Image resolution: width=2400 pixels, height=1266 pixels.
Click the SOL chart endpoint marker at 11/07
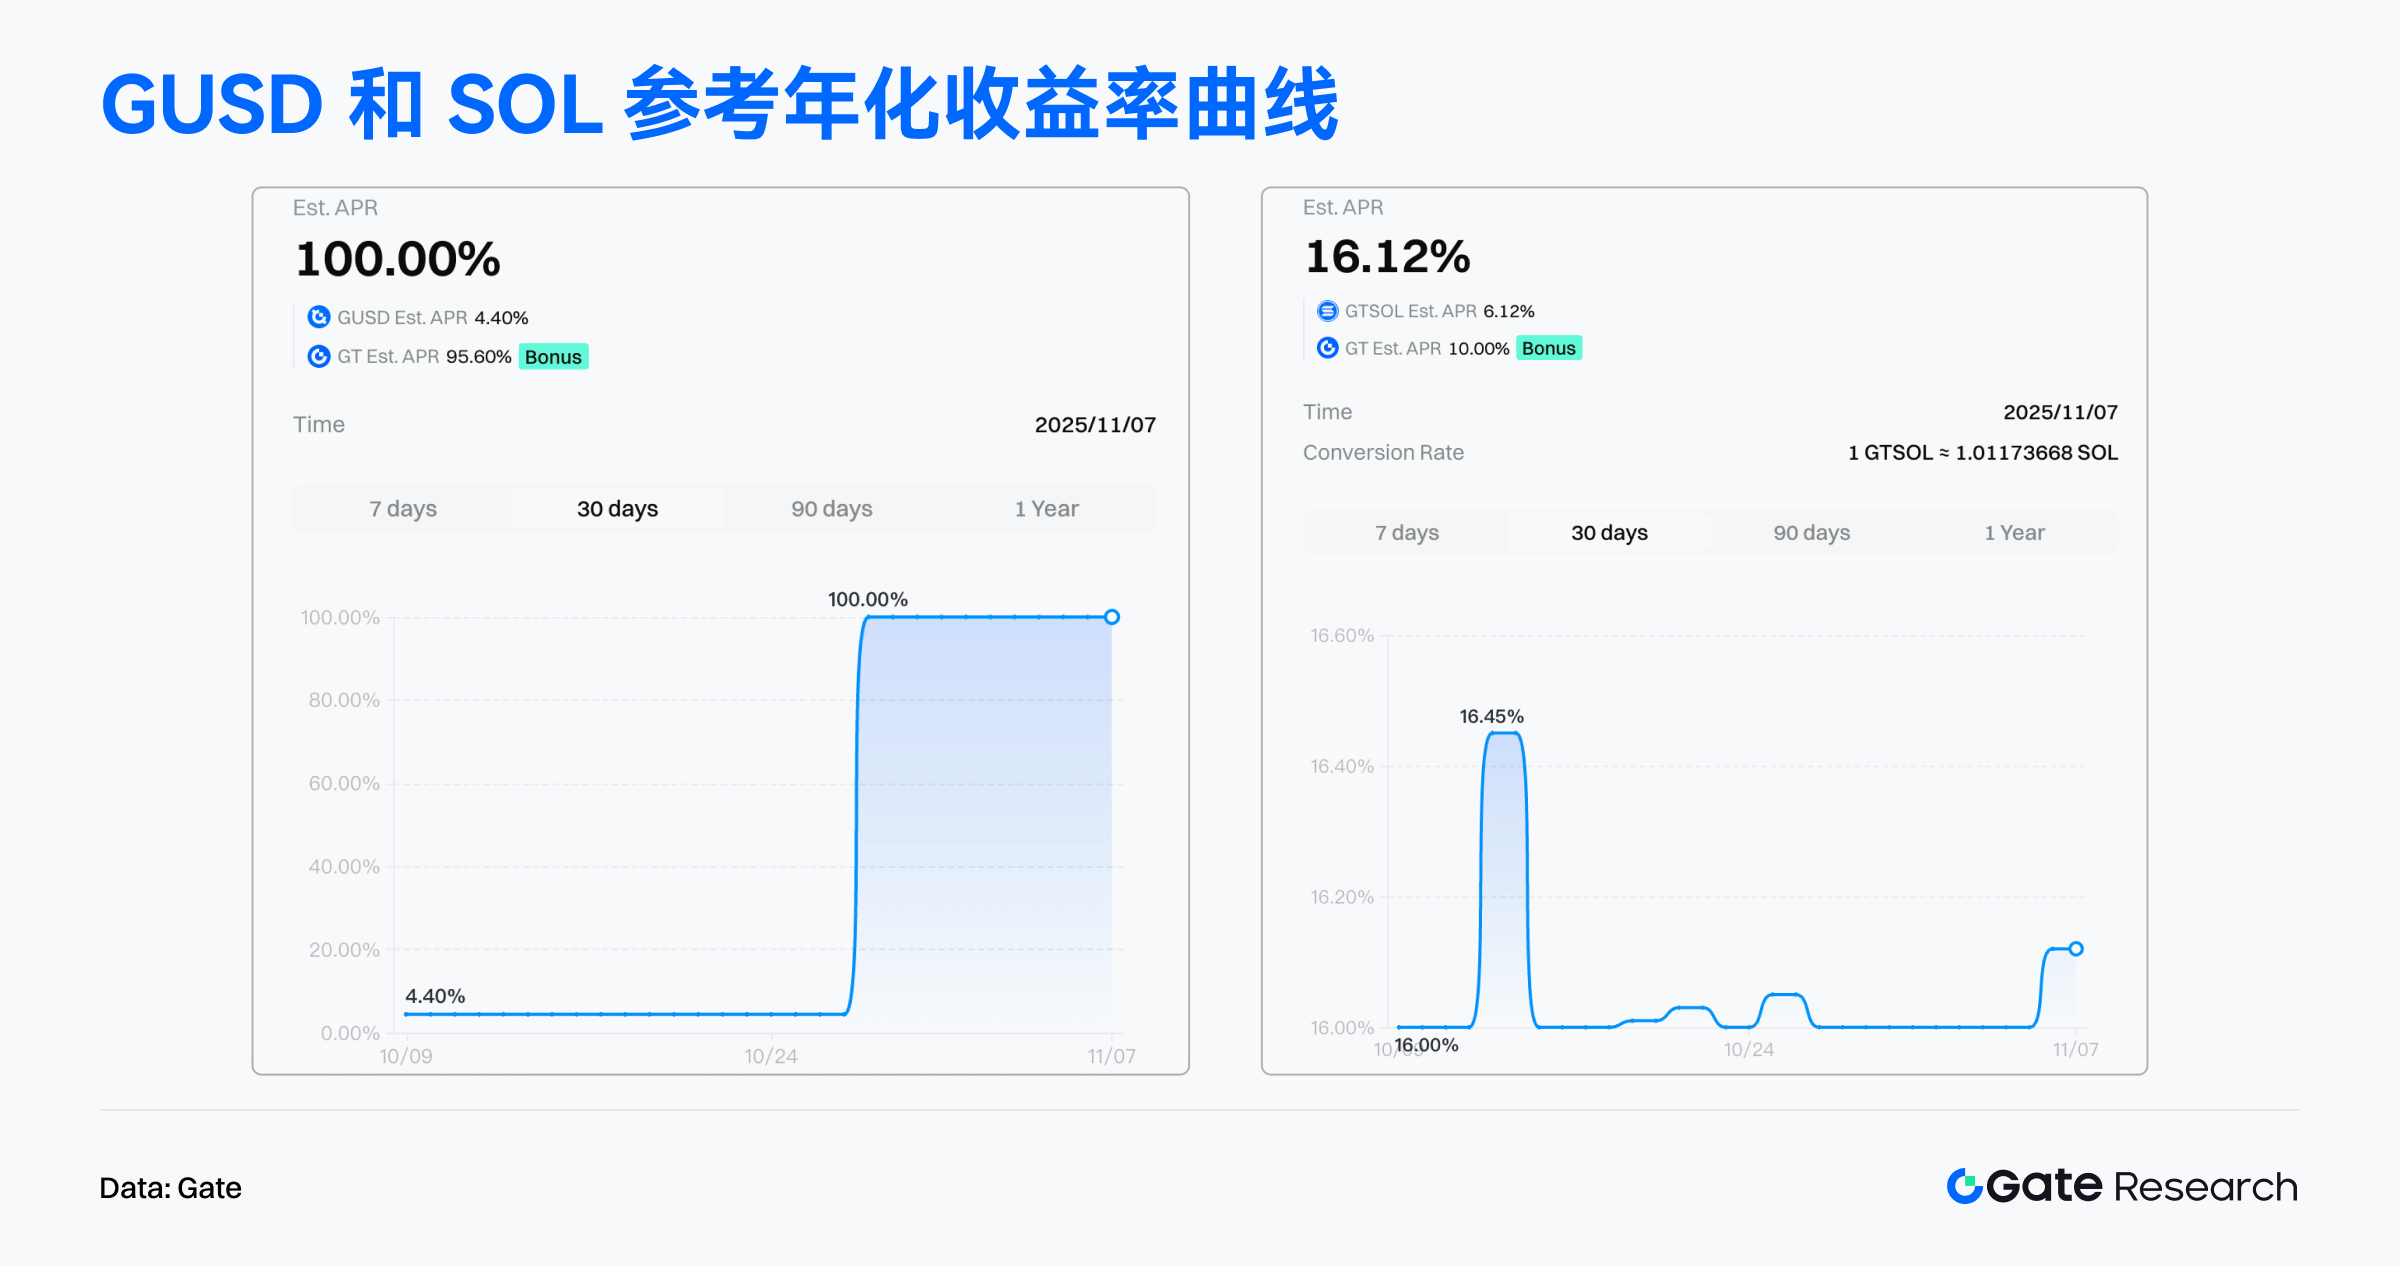tap(2076, 948)
